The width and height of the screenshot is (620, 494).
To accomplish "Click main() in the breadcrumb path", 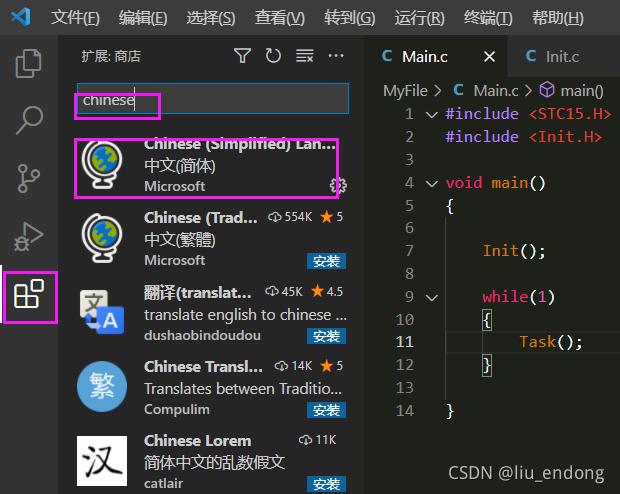I will tap(582, 91).
